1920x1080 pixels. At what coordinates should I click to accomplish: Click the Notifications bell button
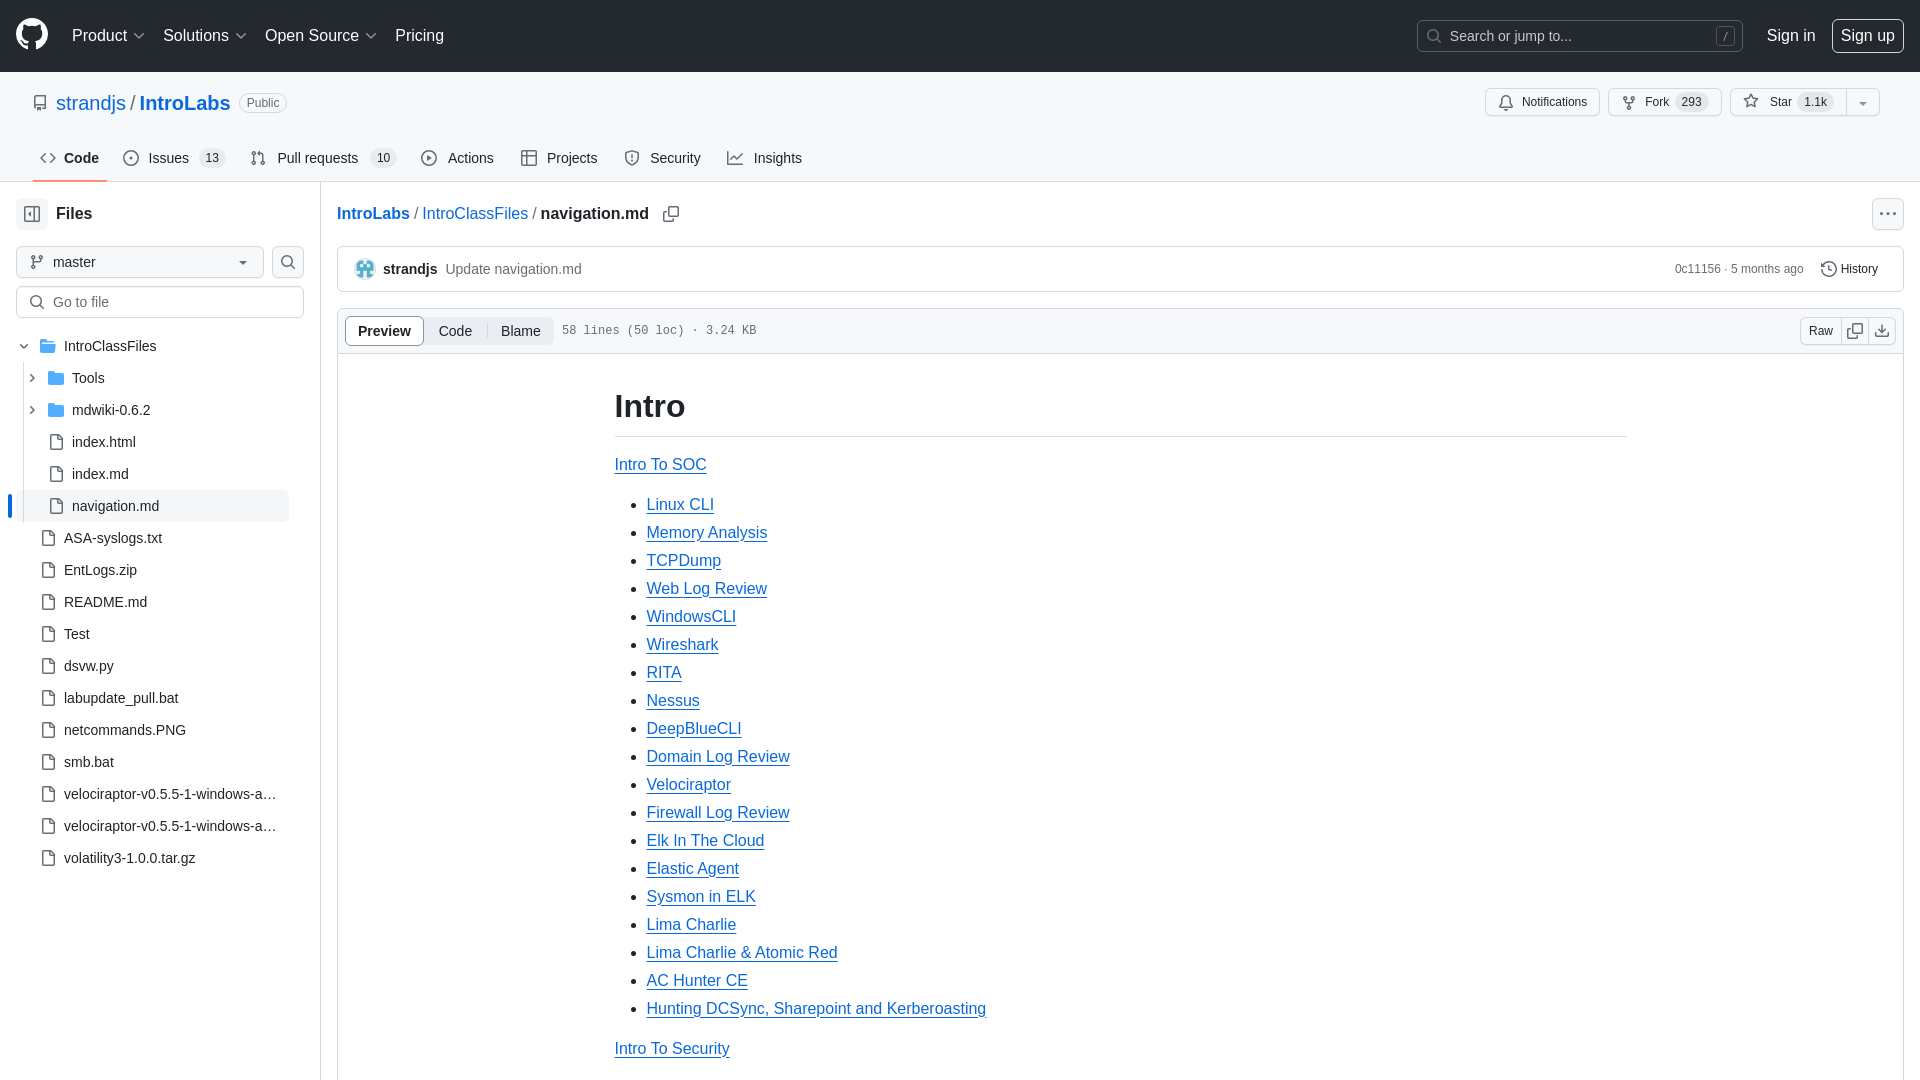coord(1542,102)
